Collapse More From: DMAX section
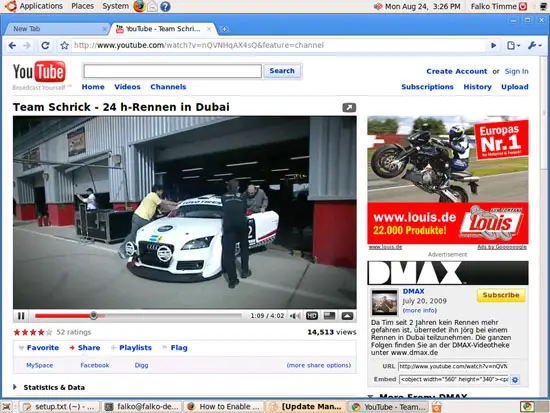550x413 pixels. point(370,397)
